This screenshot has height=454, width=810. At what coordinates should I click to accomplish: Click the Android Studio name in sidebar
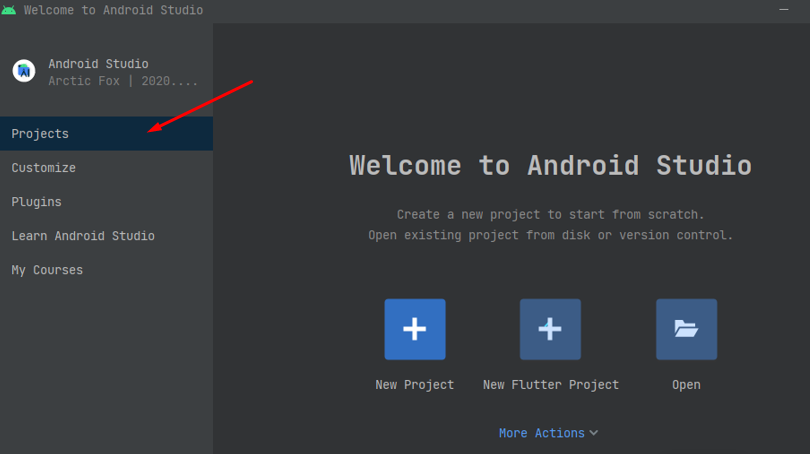(x=98, y=64)
